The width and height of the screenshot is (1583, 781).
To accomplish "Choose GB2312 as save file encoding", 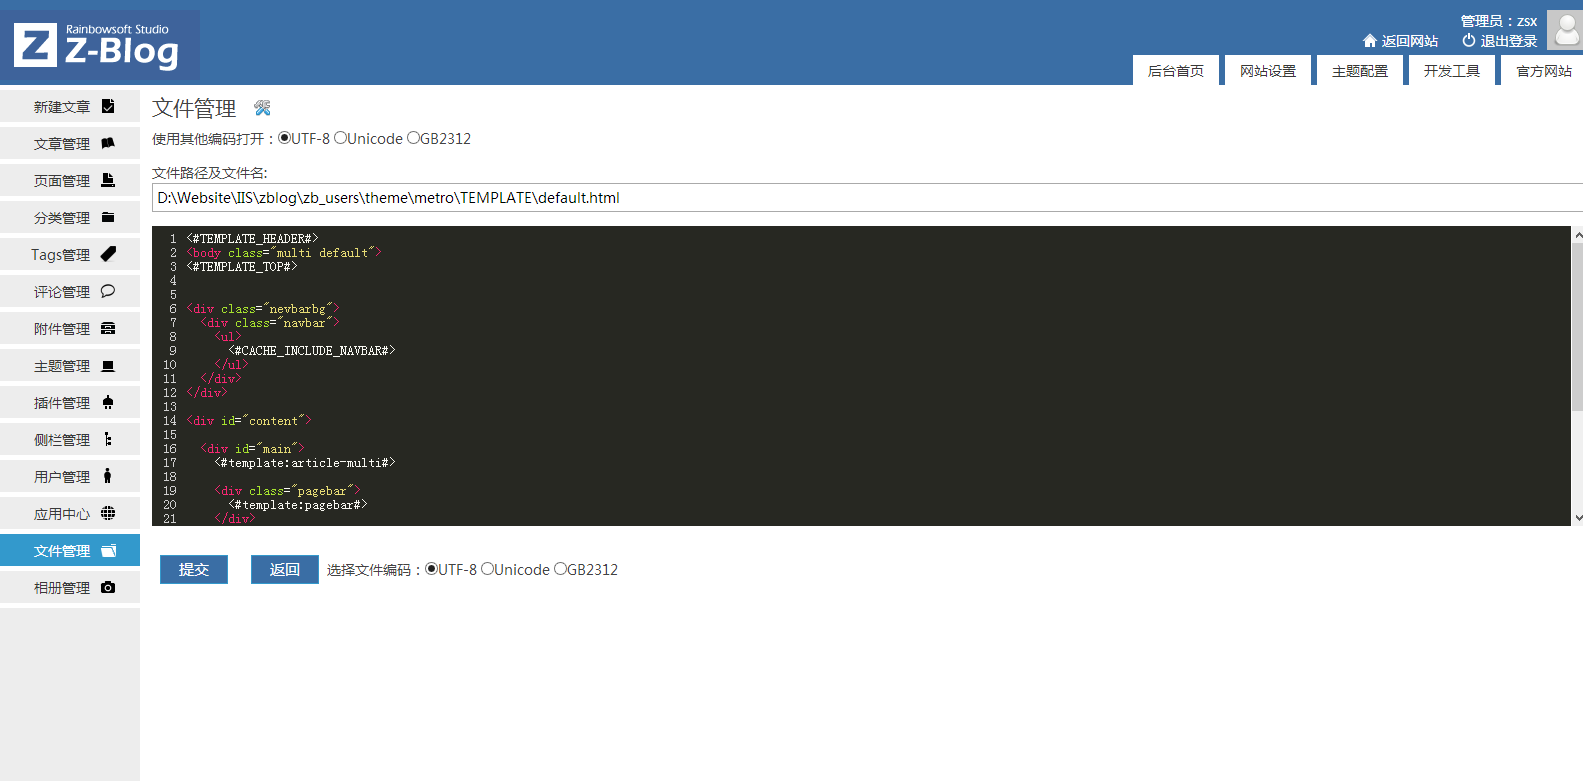I will (x=560, y=569).
